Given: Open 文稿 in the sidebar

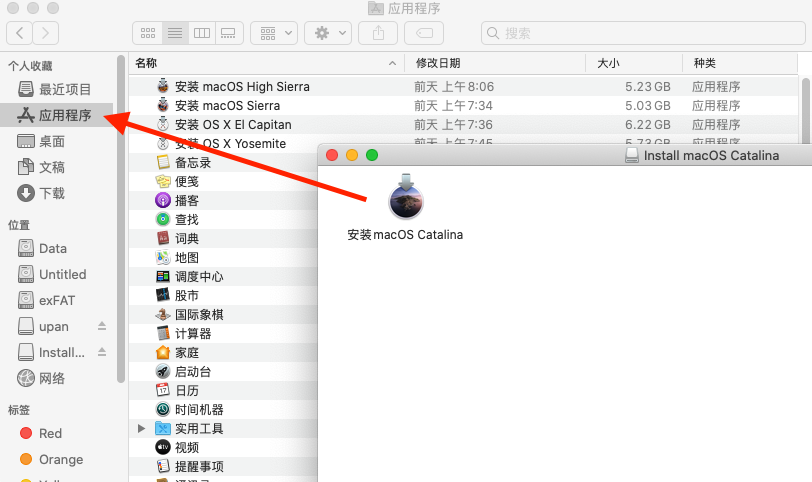Looking at the screenshot, I should tap(56, 167).
